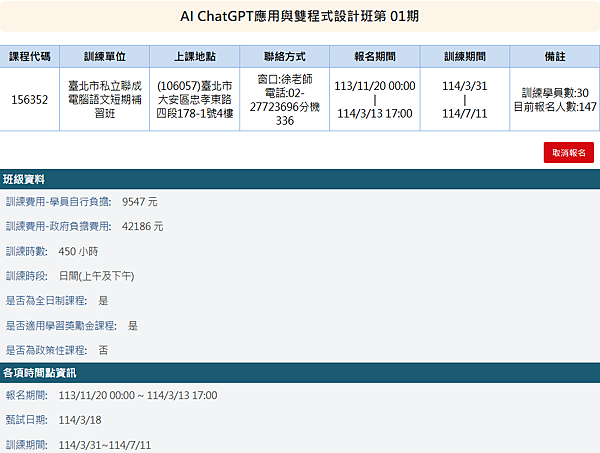Click table cell 114/3/31 to 114/7/11
The width and height of the screenshot is (600, 453).
tap(465, 99)
